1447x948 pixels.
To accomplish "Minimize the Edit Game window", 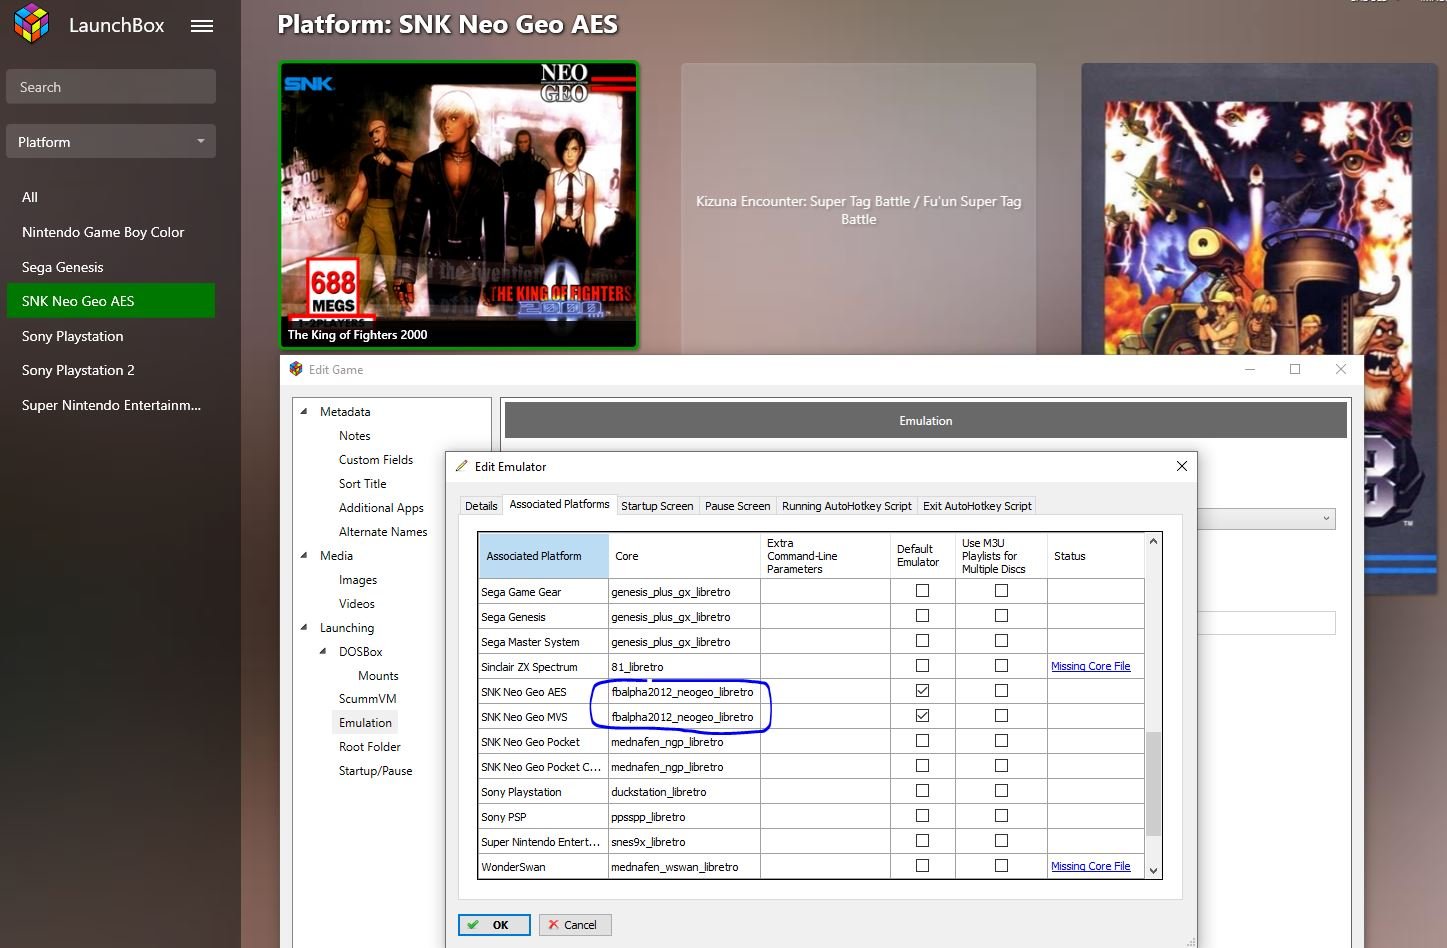I will tap(1250, 369).
